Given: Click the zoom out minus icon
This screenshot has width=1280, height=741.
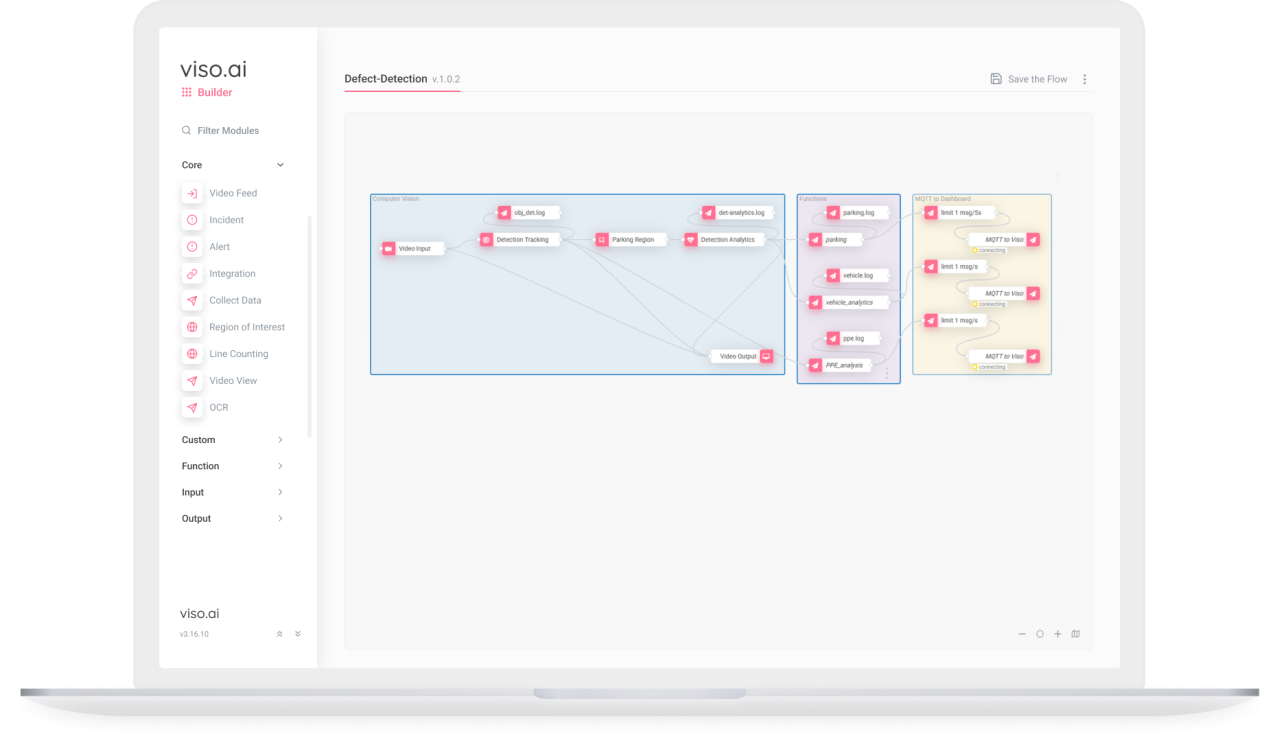Looking at the screenshot, I should click(1022, 634).
